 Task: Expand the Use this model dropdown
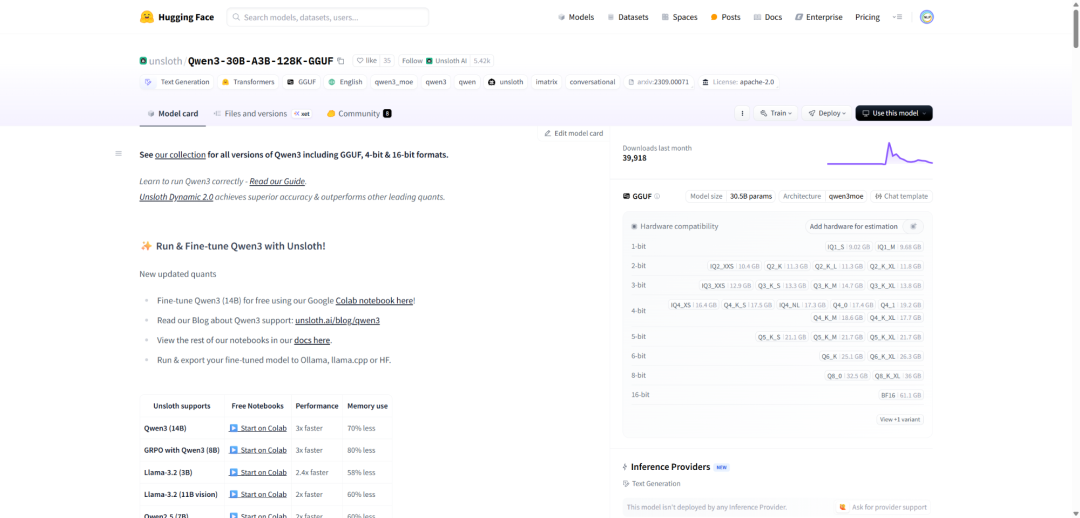(x=894, y=113)
